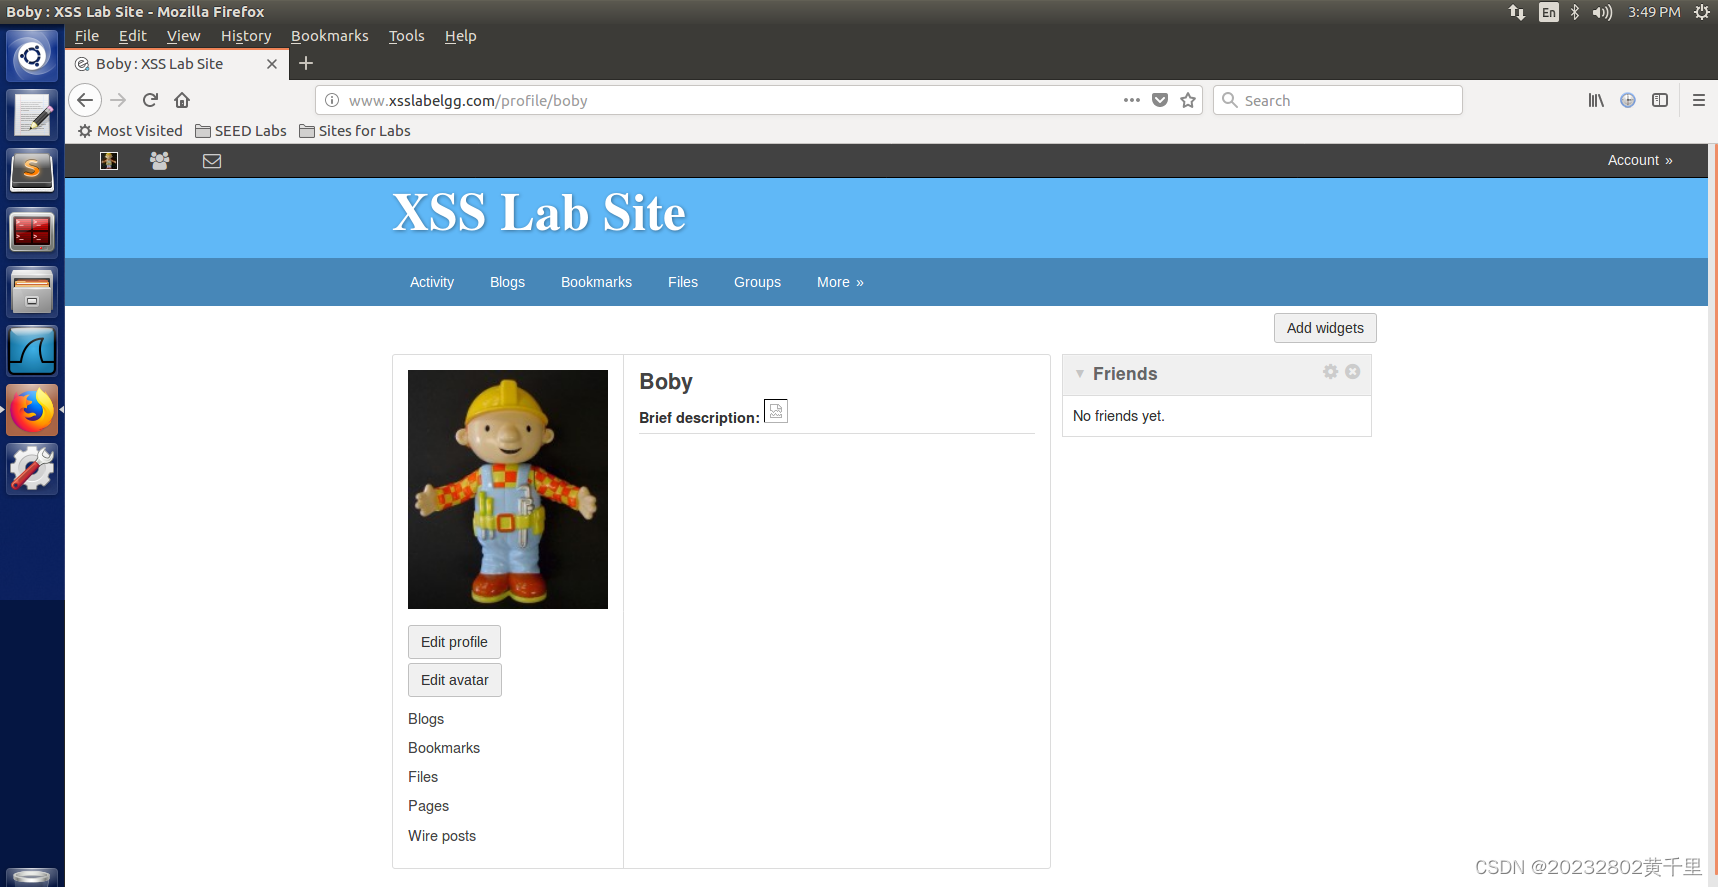The image size is (1718, 887).
Task: Launch the text editor from the dock
Action: (32, 115)
